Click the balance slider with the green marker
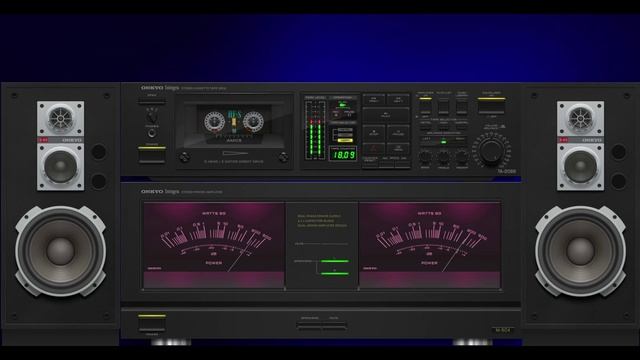This screenshot has width=640, height=360. point(444,142)
